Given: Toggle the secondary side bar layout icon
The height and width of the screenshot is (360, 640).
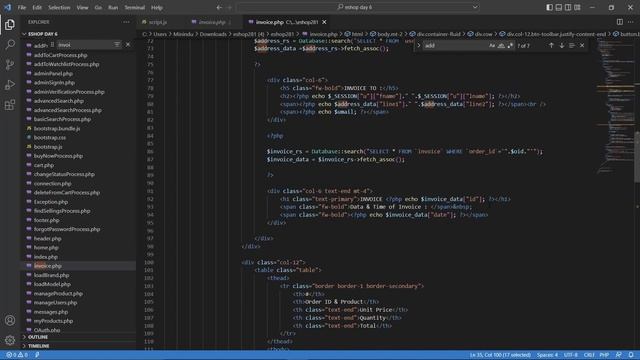Looking at the screenshot, I should coord(568,7).
